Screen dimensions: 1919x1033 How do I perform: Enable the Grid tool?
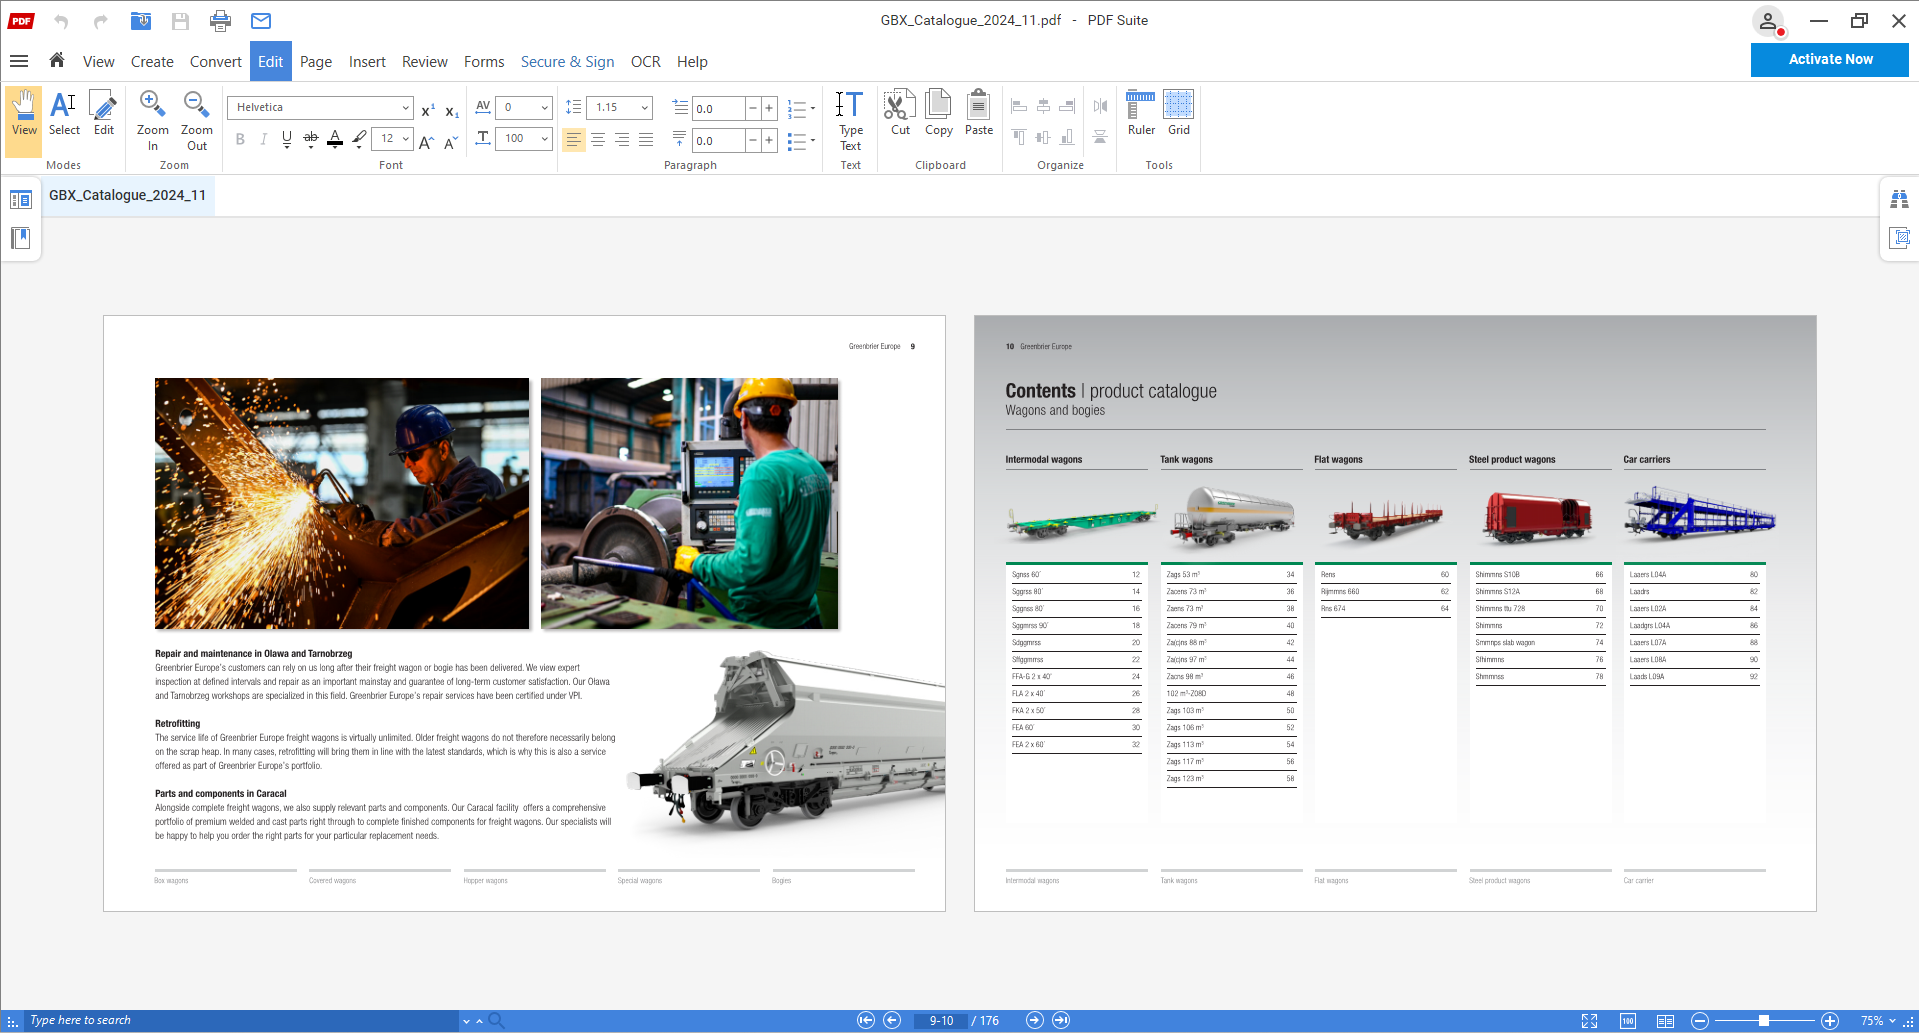(1179, 112)
